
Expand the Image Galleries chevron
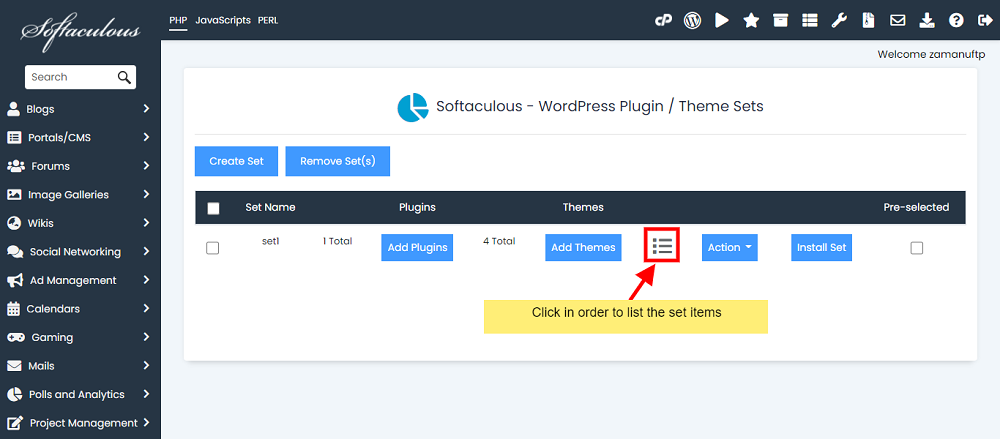click(x=146, y=195)
